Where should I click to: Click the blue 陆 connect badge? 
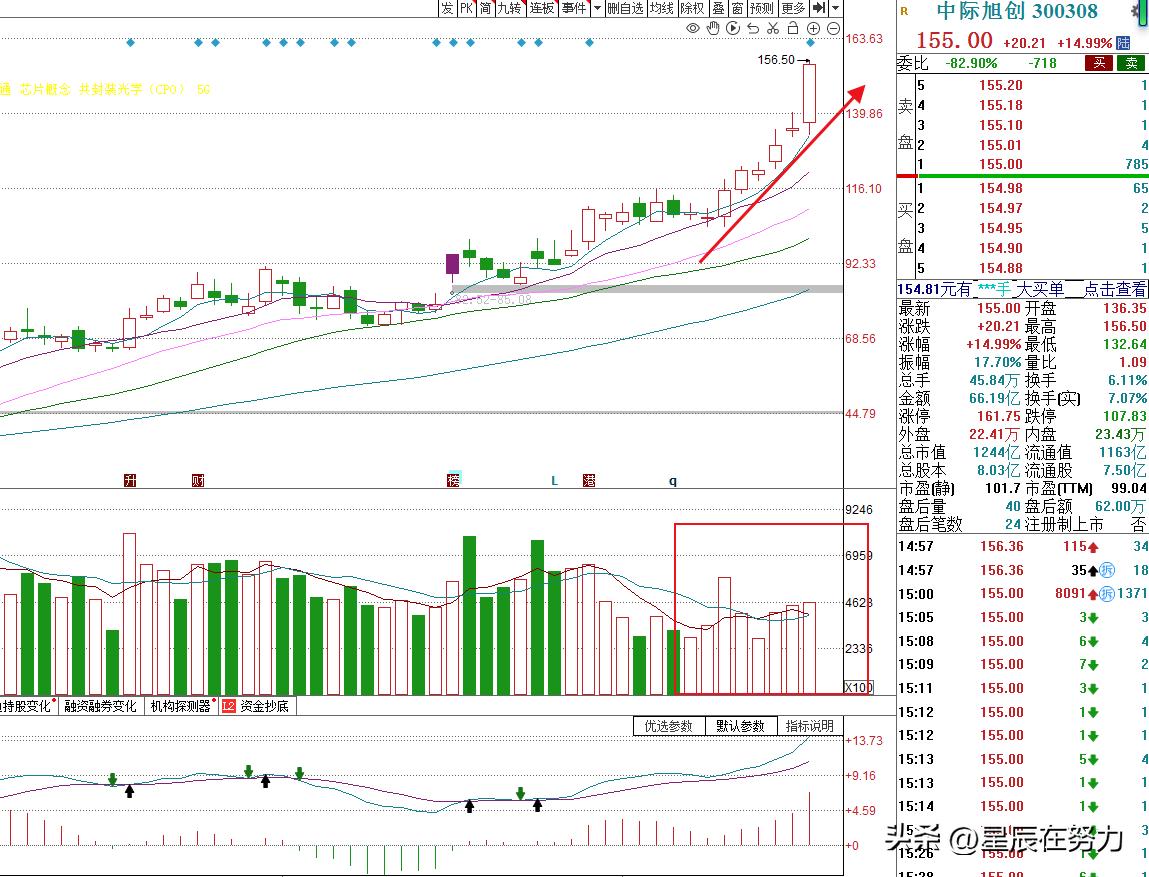coord(1123,43)
